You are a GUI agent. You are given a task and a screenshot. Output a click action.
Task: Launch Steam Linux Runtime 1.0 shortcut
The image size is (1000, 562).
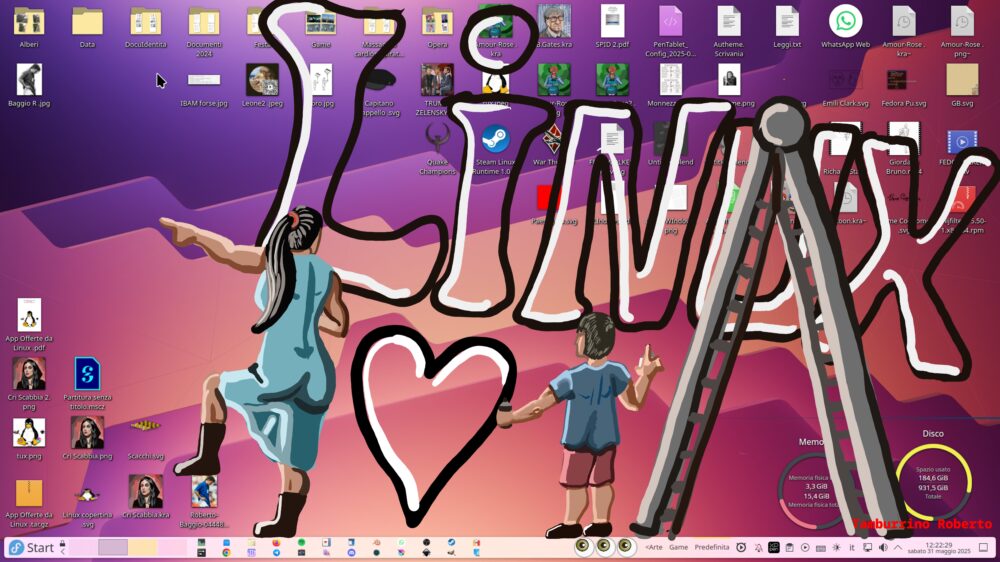click(x=494, y=149)
